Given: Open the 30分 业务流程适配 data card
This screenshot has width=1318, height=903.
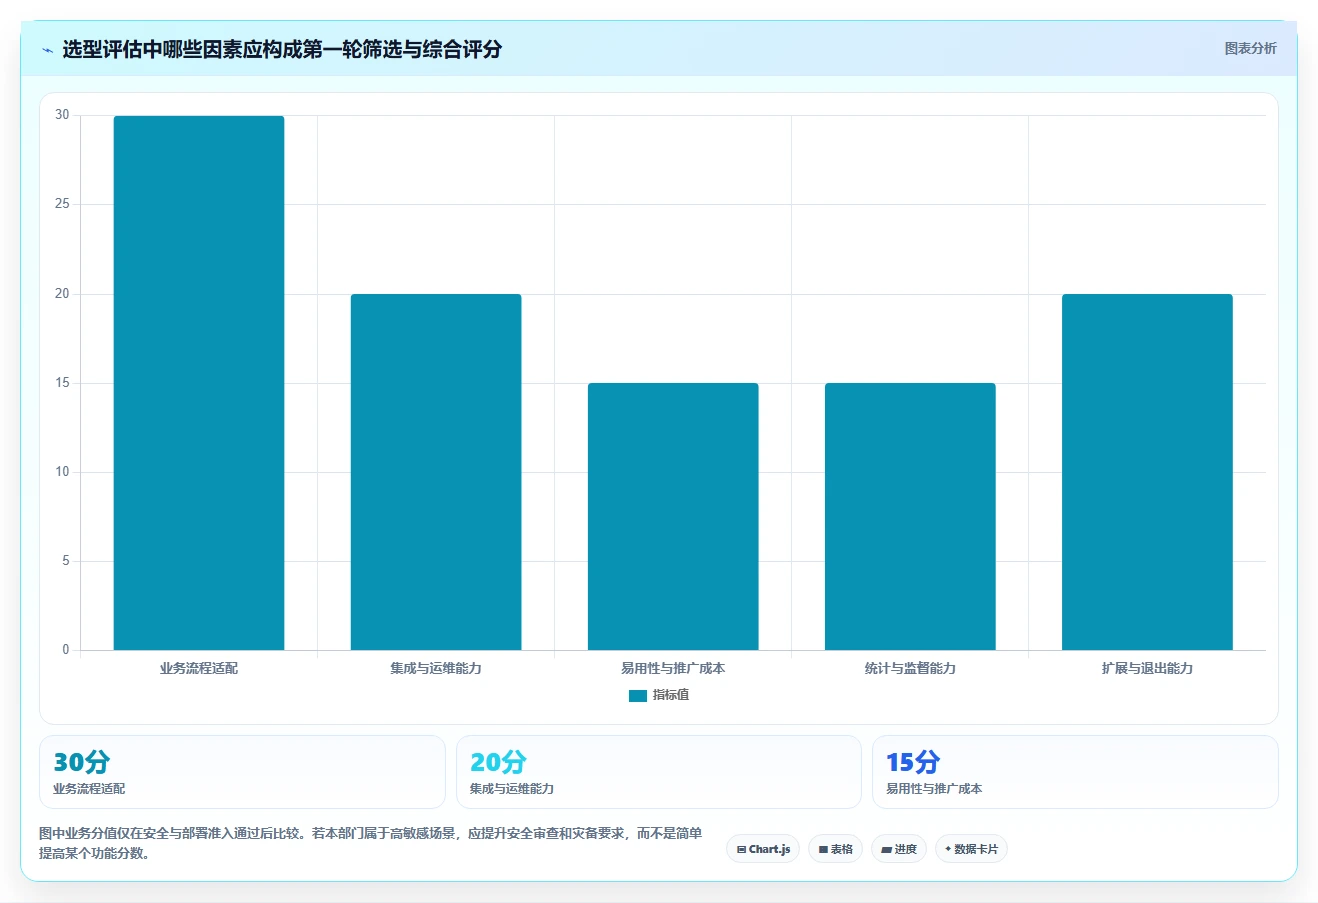Looking at the screenshot, I should click(x=242, y=772).
